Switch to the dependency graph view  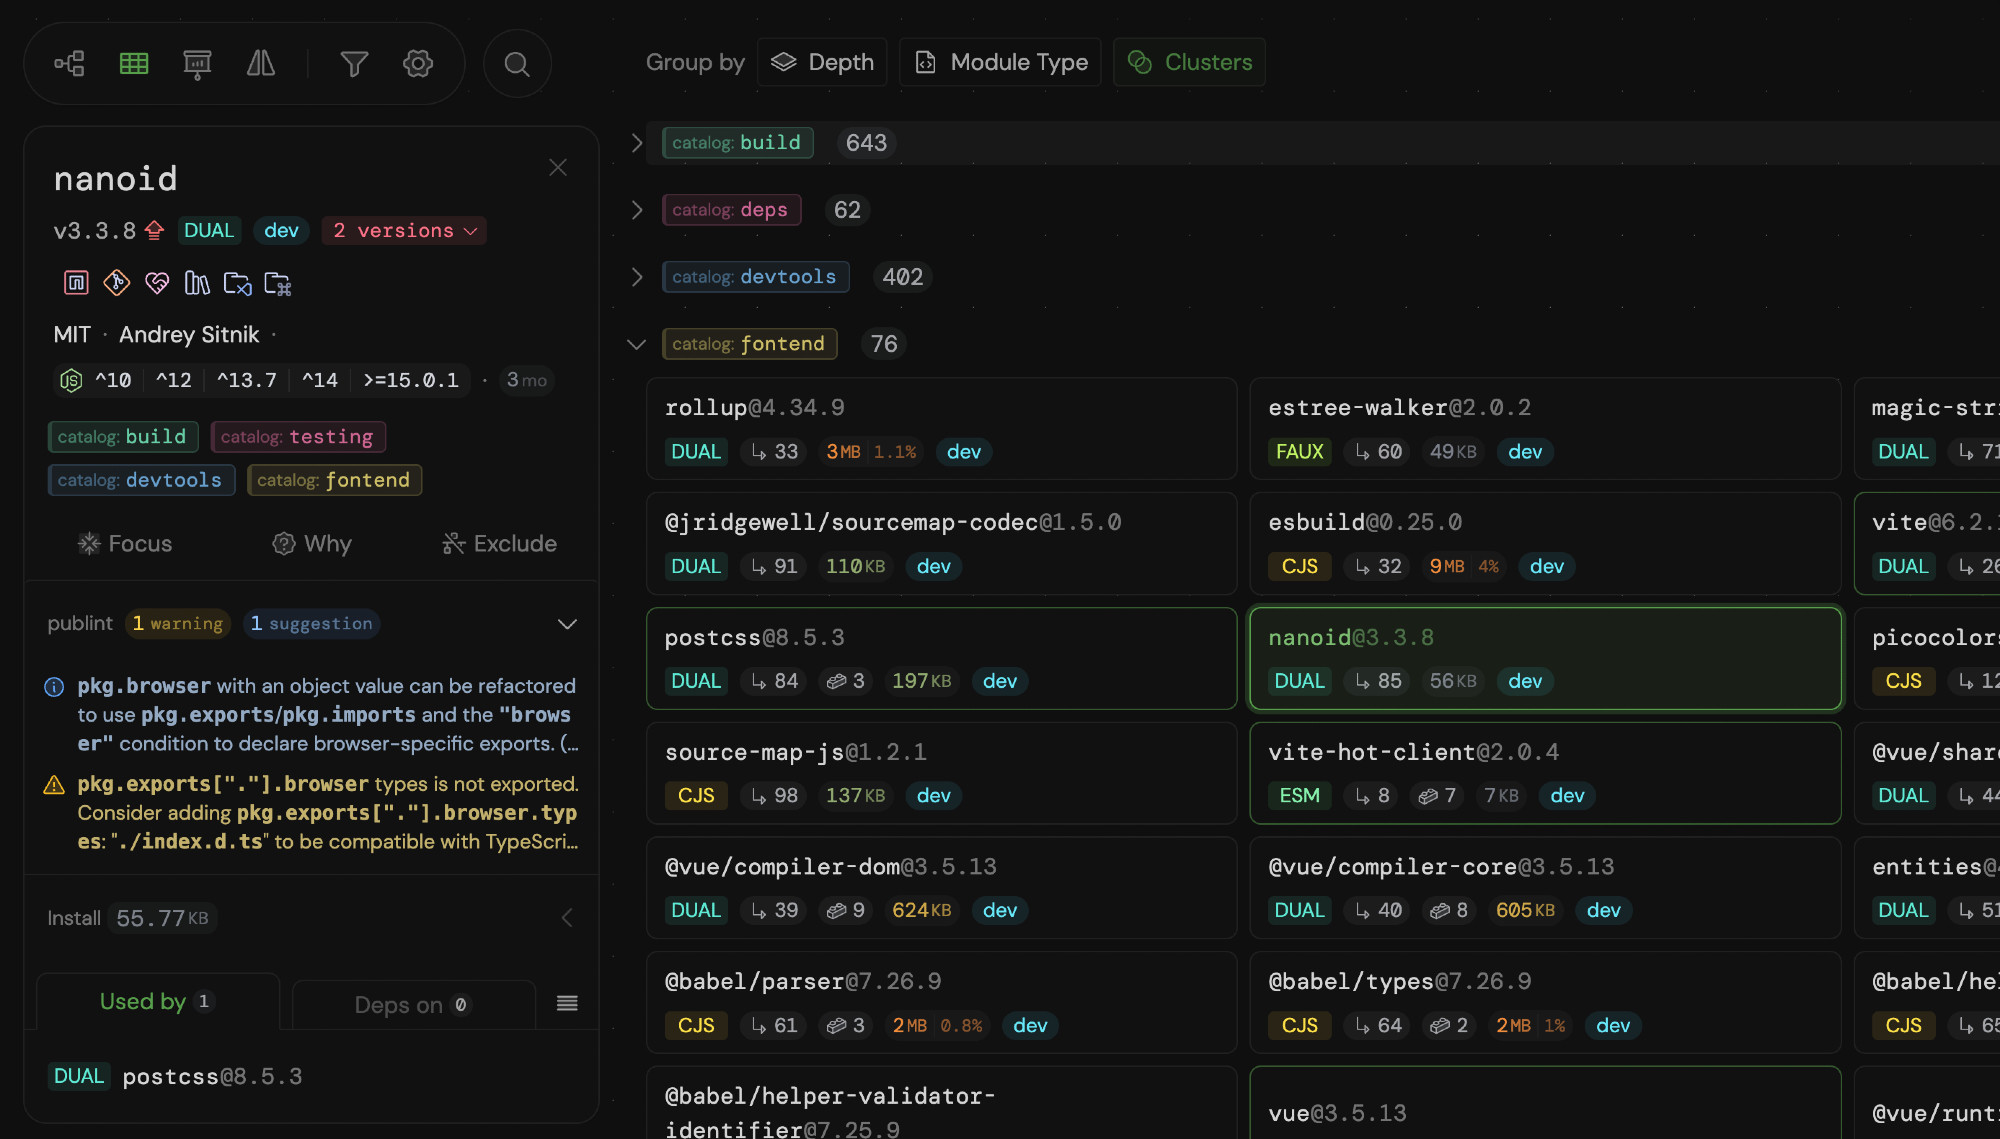[70, 64]
